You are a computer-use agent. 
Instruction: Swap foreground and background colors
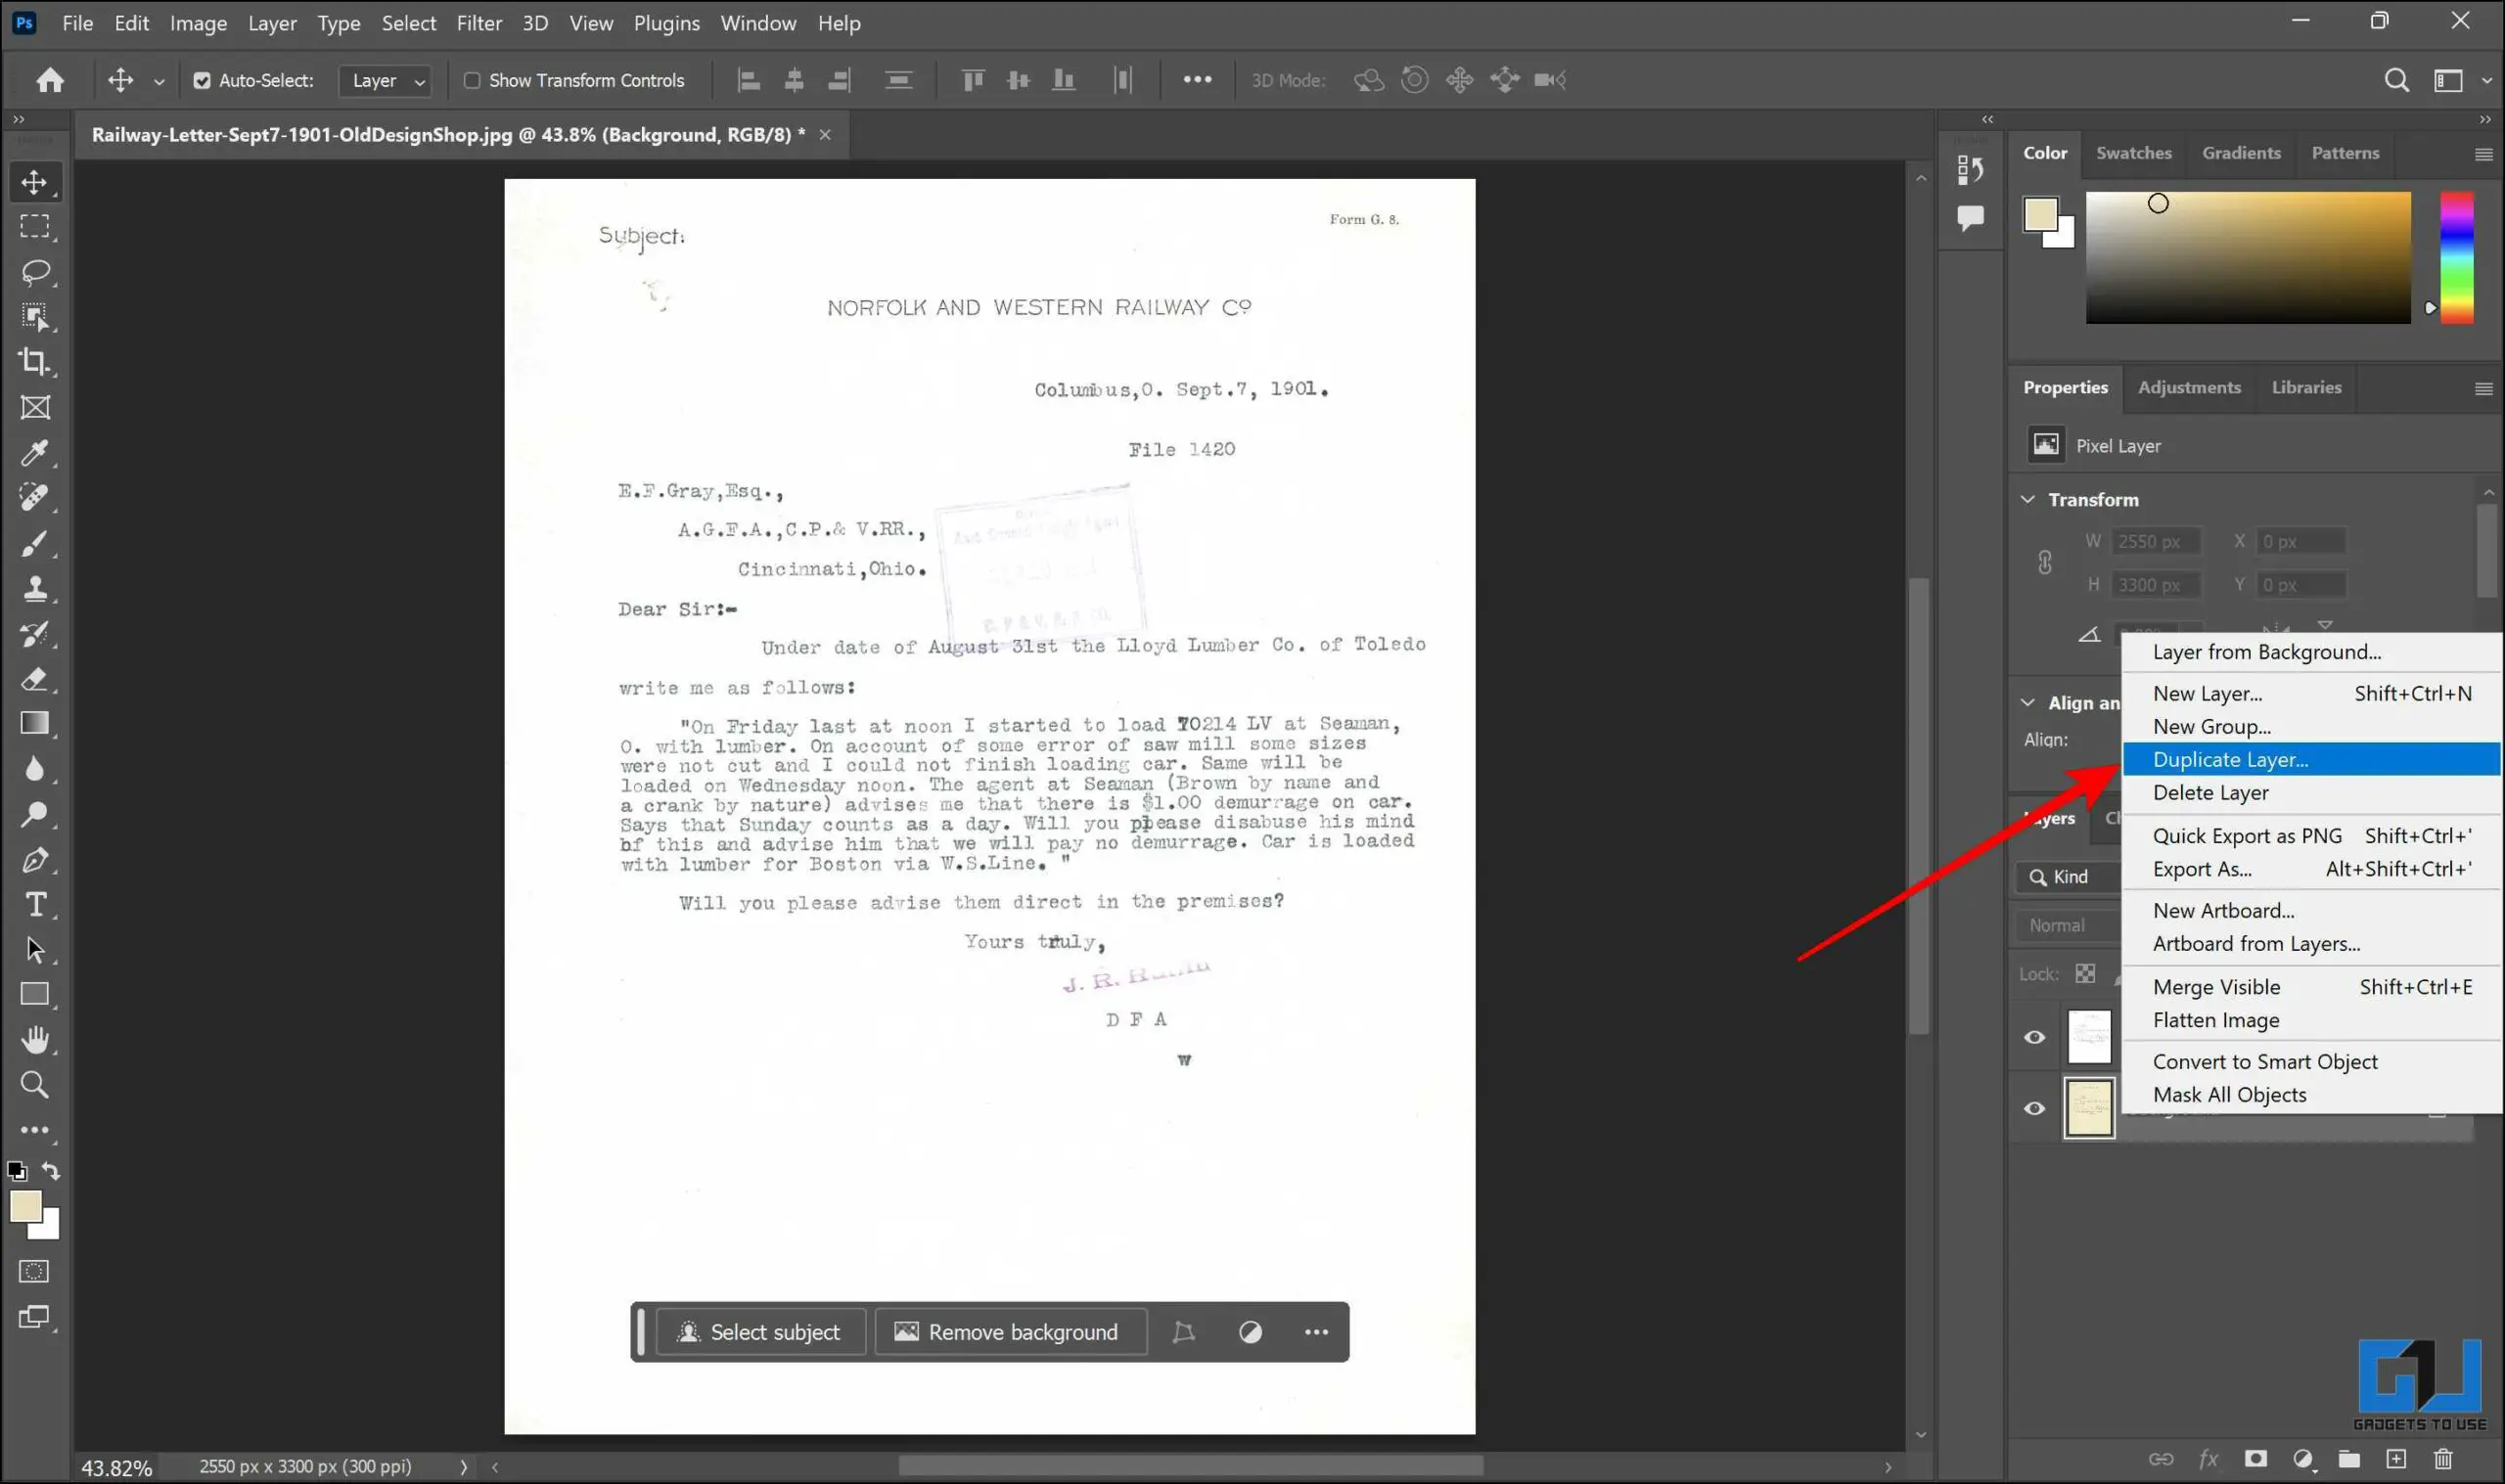click(x=51, y=1171)
